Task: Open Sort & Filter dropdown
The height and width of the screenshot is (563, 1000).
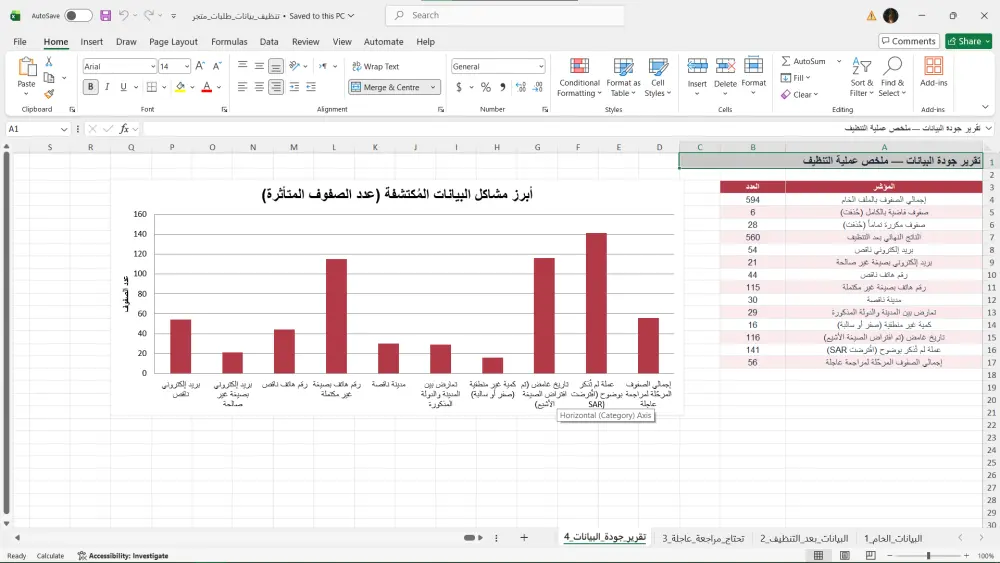Action: point(862,78)
